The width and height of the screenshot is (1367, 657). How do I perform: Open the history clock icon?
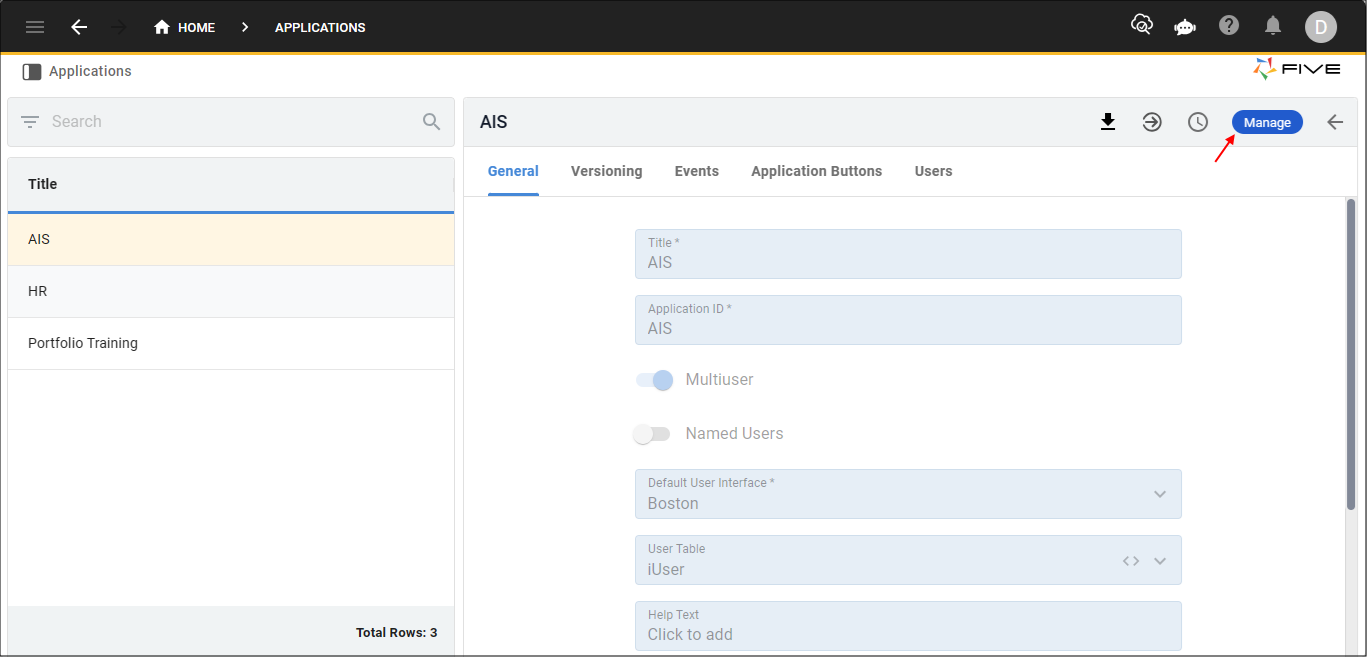pyautogui.click(x=1197, y=122)
